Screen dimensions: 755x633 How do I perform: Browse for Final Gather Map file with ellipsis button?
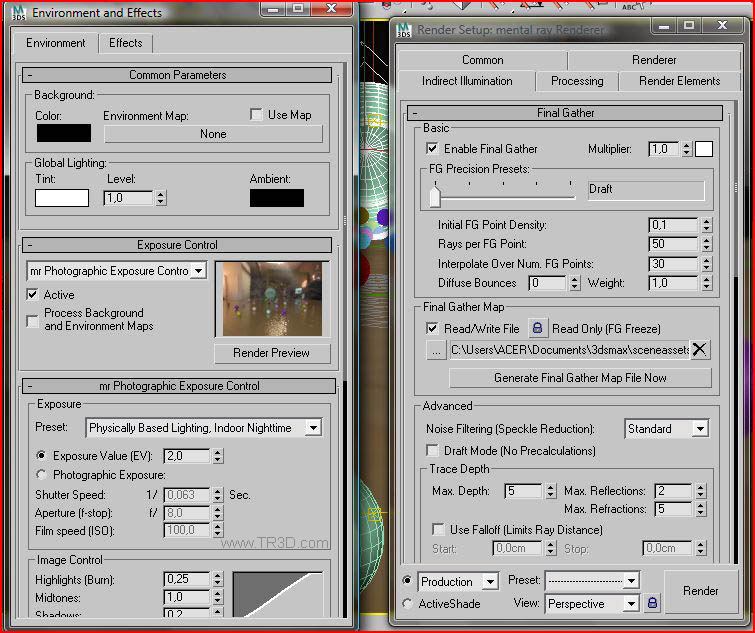click(436, 350)
